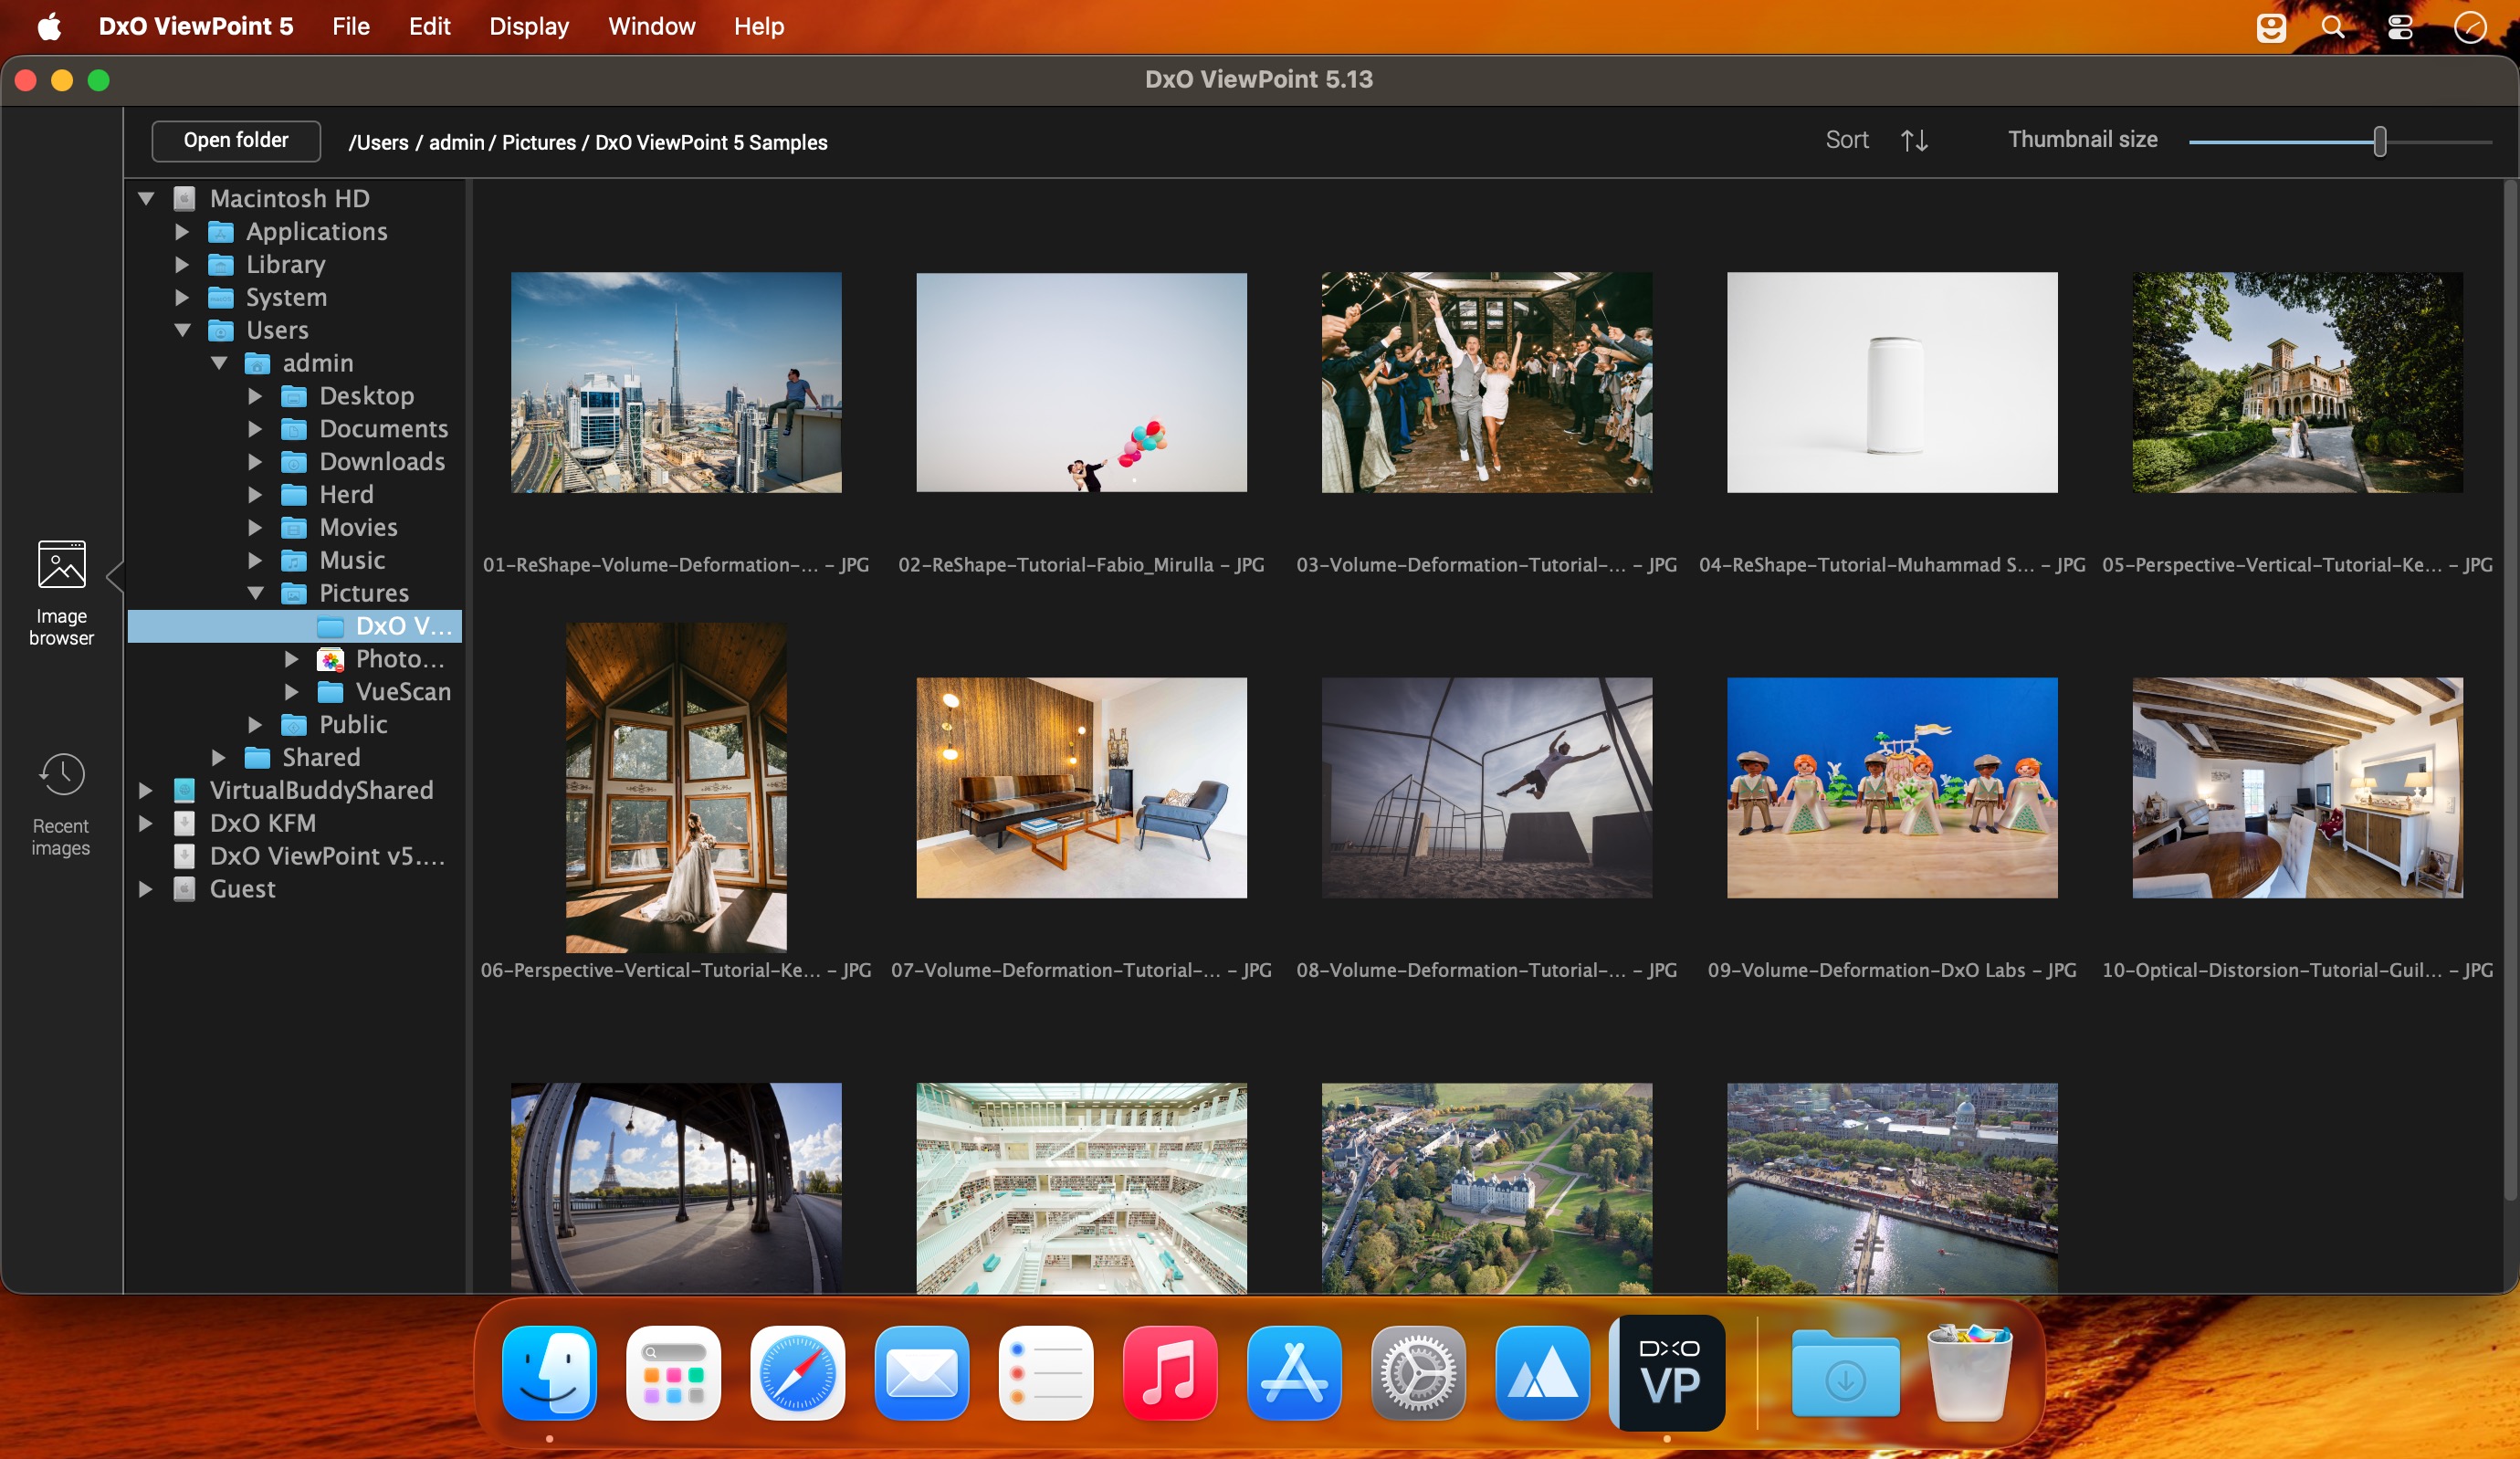Open Trash from the Dock
The image size is (2520, 1459).
[x=1970, y=1373]
